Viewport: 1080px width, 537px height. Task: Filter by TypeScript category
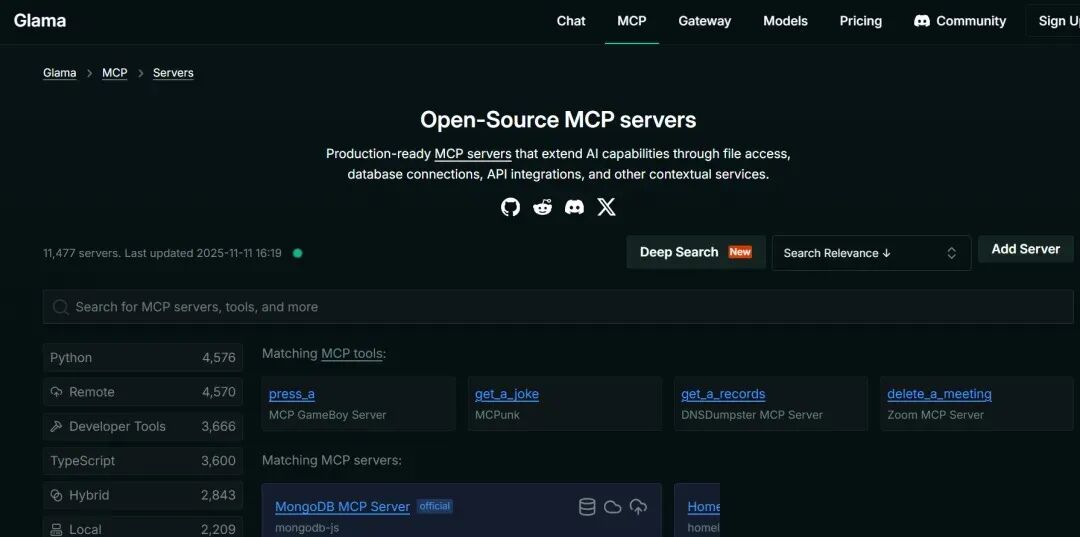coord(143,461)
